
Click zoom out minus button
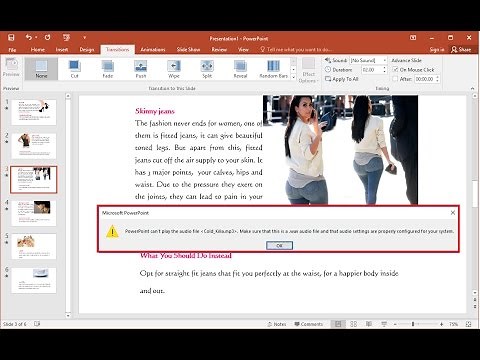[395, 324]
